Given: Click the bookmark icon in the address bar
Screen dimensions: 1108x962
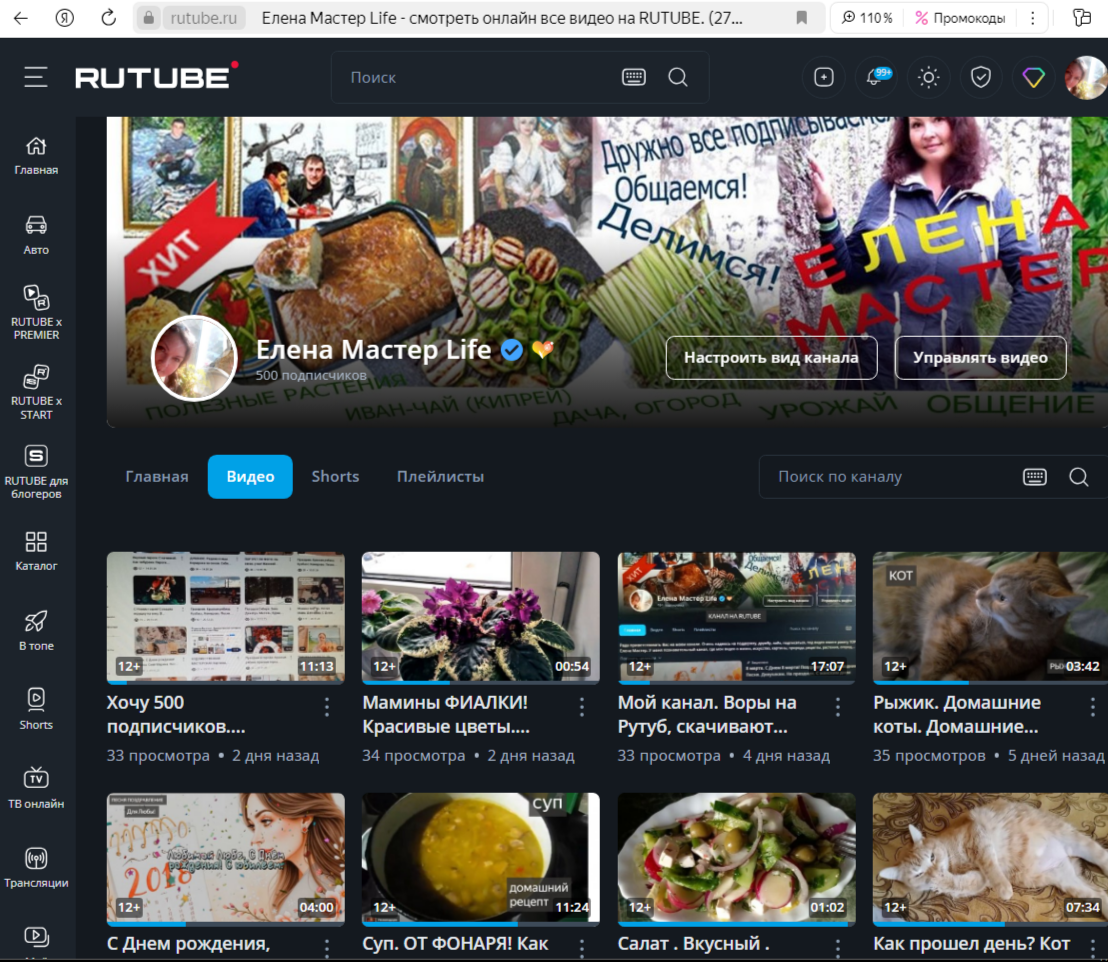Looking at the screenshot, I should tap(801, 18).
